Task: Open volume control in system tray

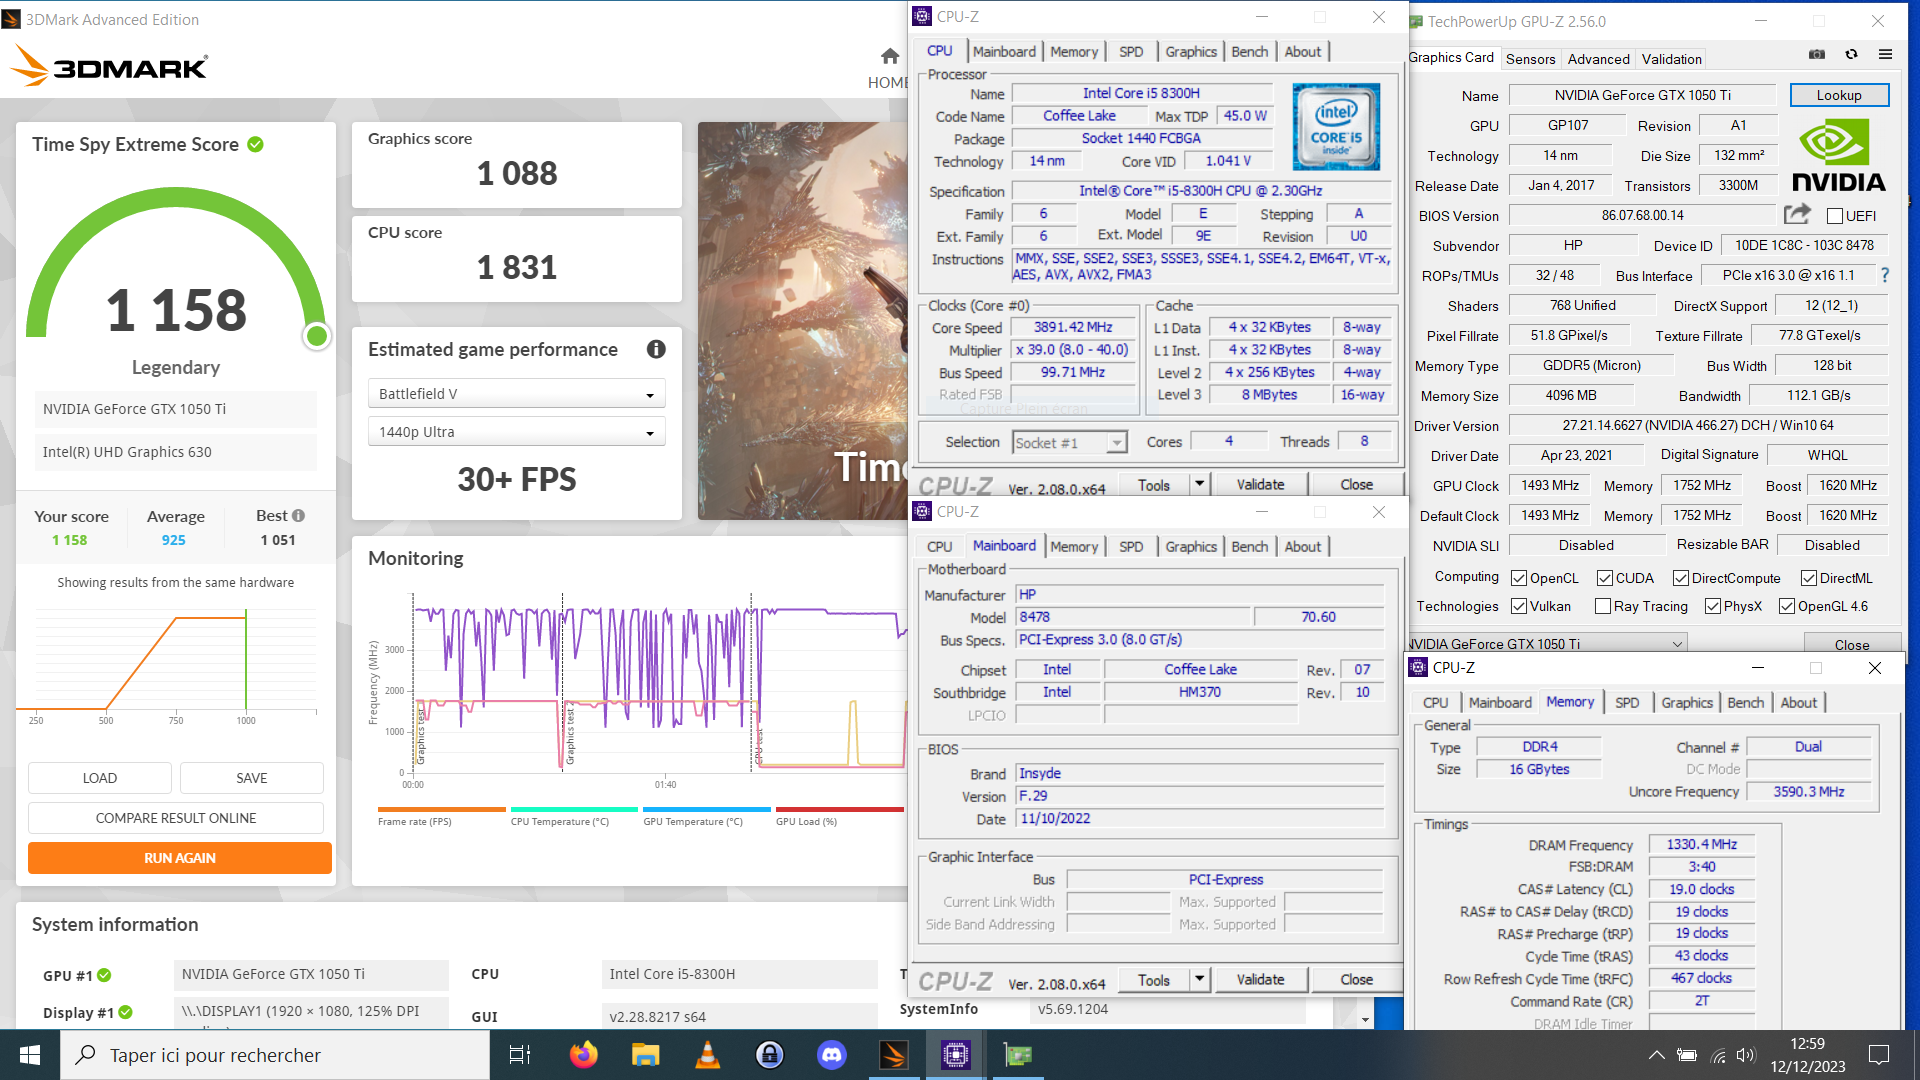Action: 1746,1055
